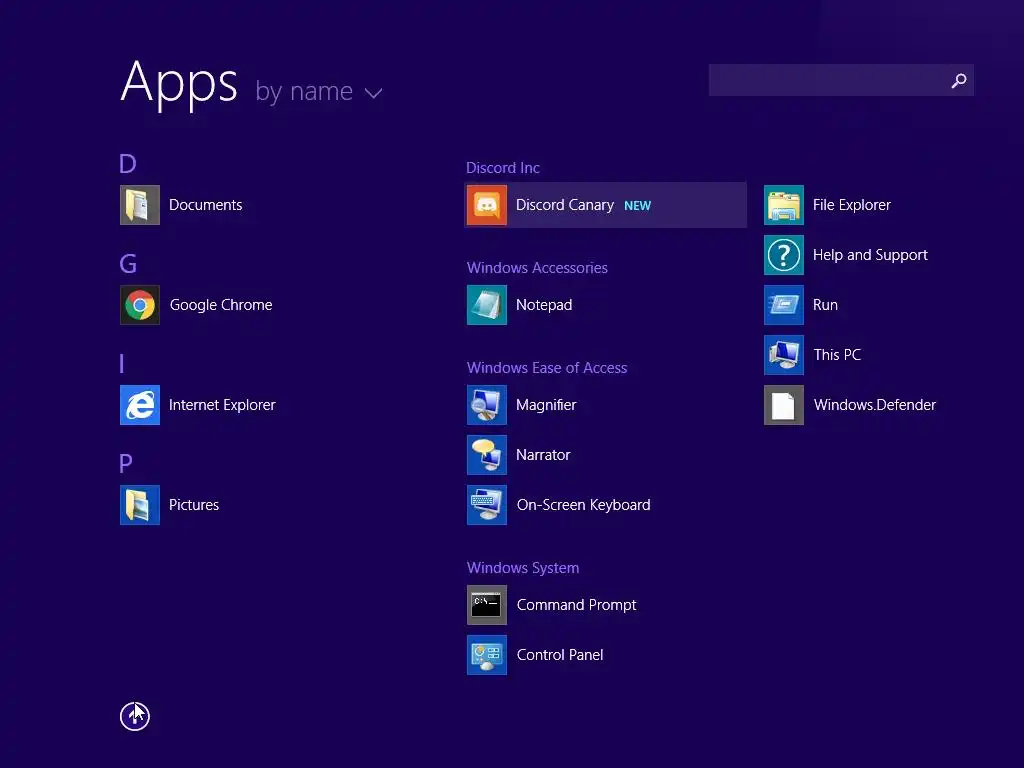Open the Pictures folder icon
This screenshot has height=768, width=1024.
140,505
